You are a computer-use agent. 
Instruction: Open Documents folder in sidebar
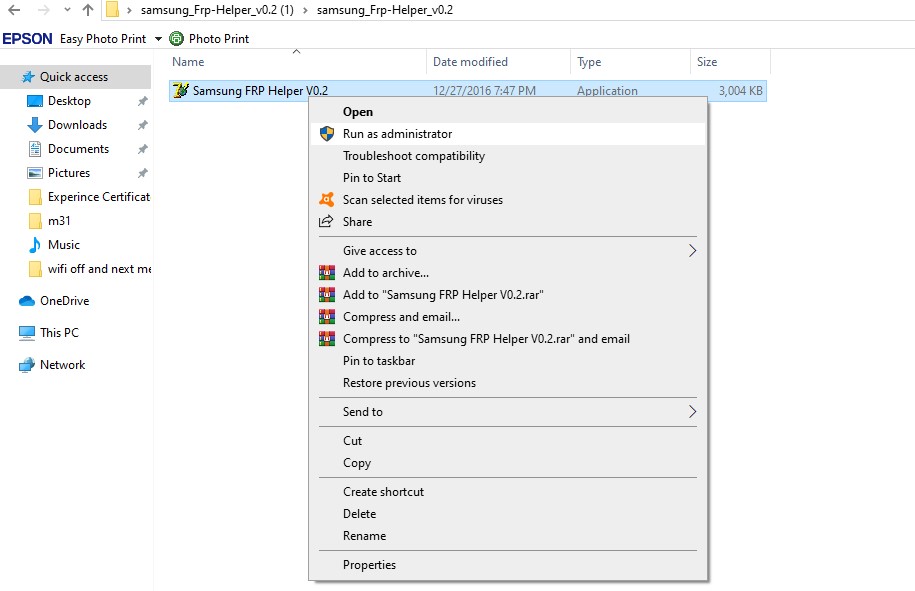[x=78, y=149]
